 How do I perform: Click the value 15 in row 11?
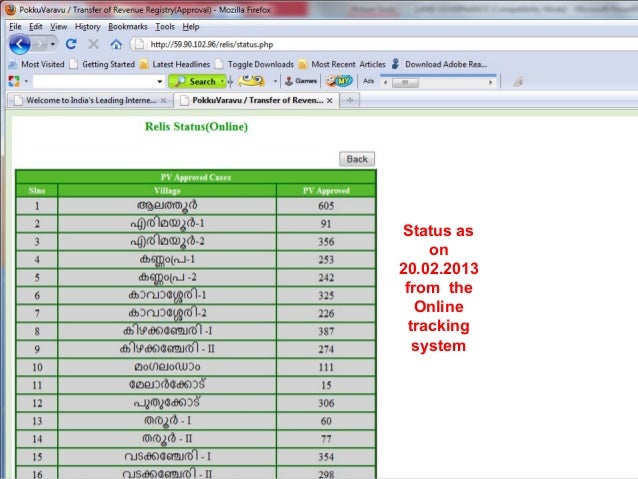point(326,385)
